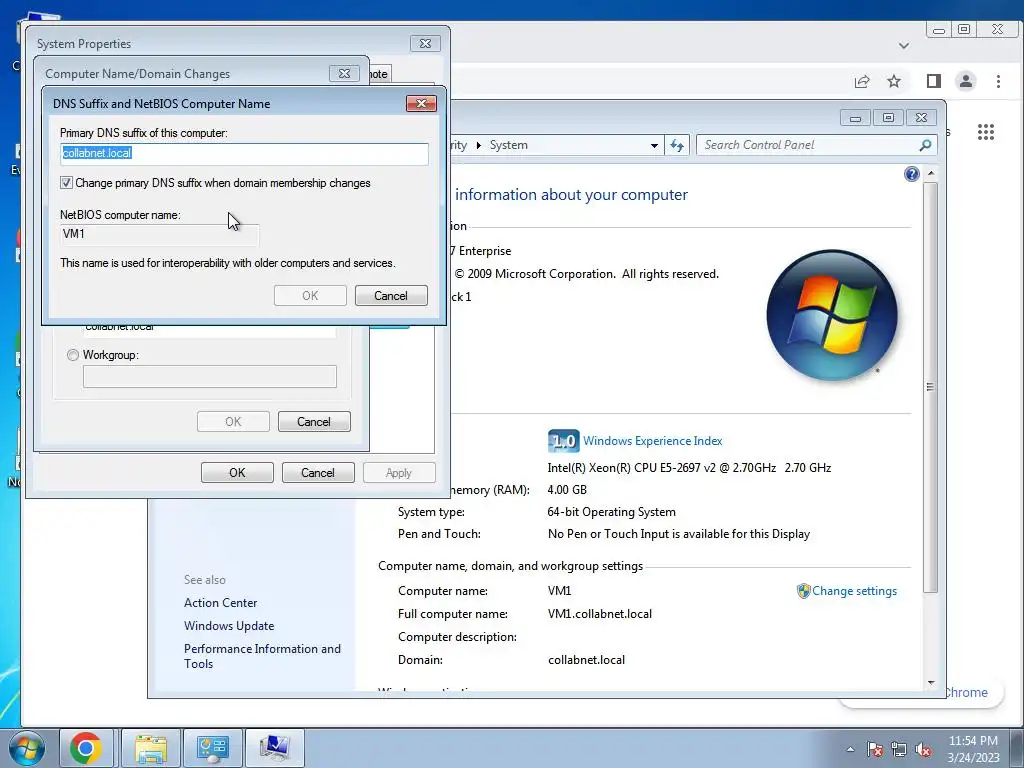Viewport: 1024px width, 768px height.
Task: Close the DNS Suffix dialog with red X
Action: 421,103
